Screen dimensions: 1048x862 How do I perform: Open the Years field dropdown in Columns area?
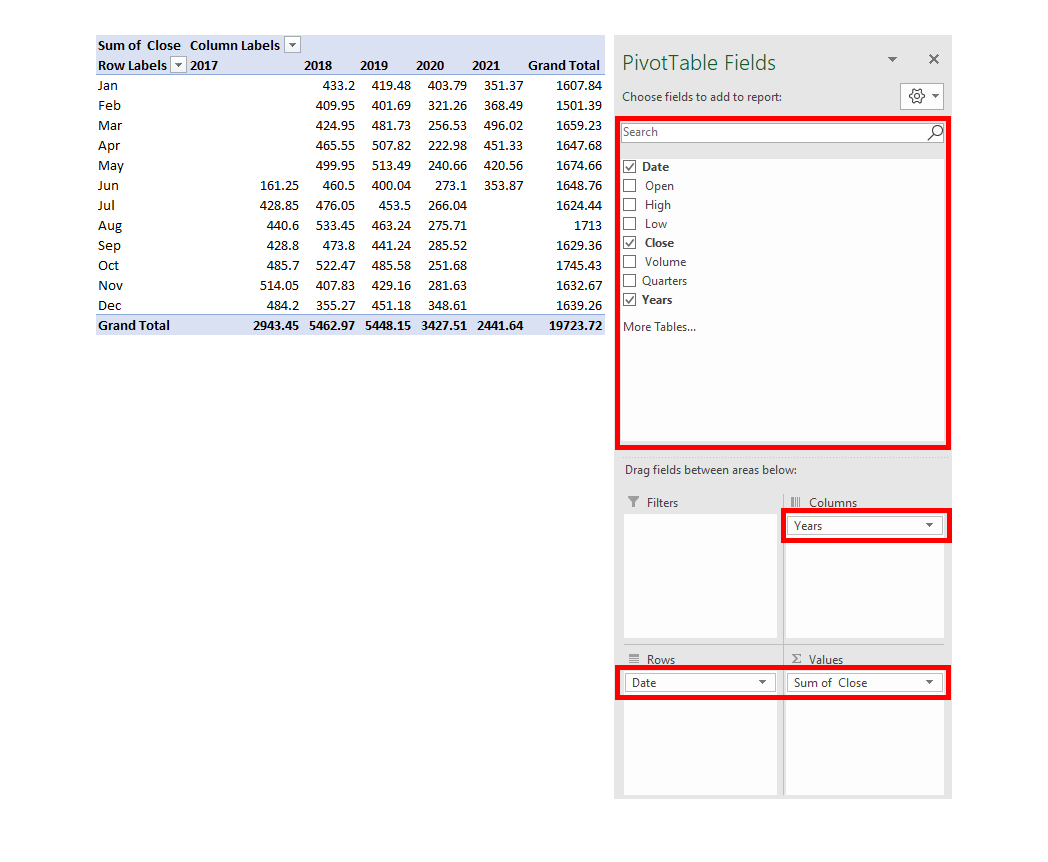tap(929, 526)
